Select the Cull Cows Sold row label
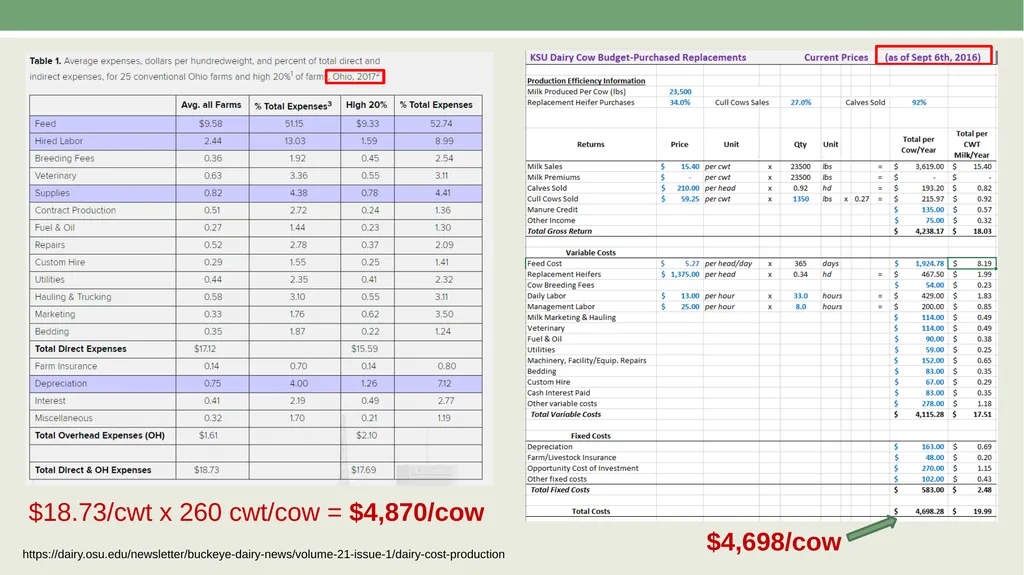1024x575 pixels. (552, 199)
